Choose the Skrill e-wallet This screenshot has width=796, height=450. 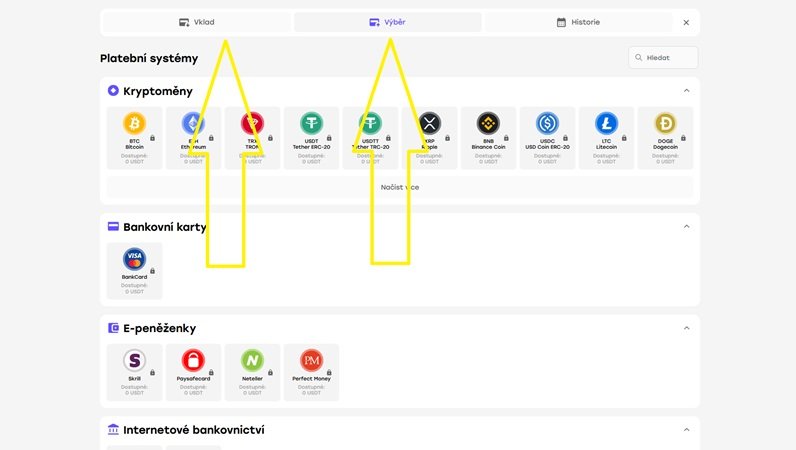(x=135, y=372)
